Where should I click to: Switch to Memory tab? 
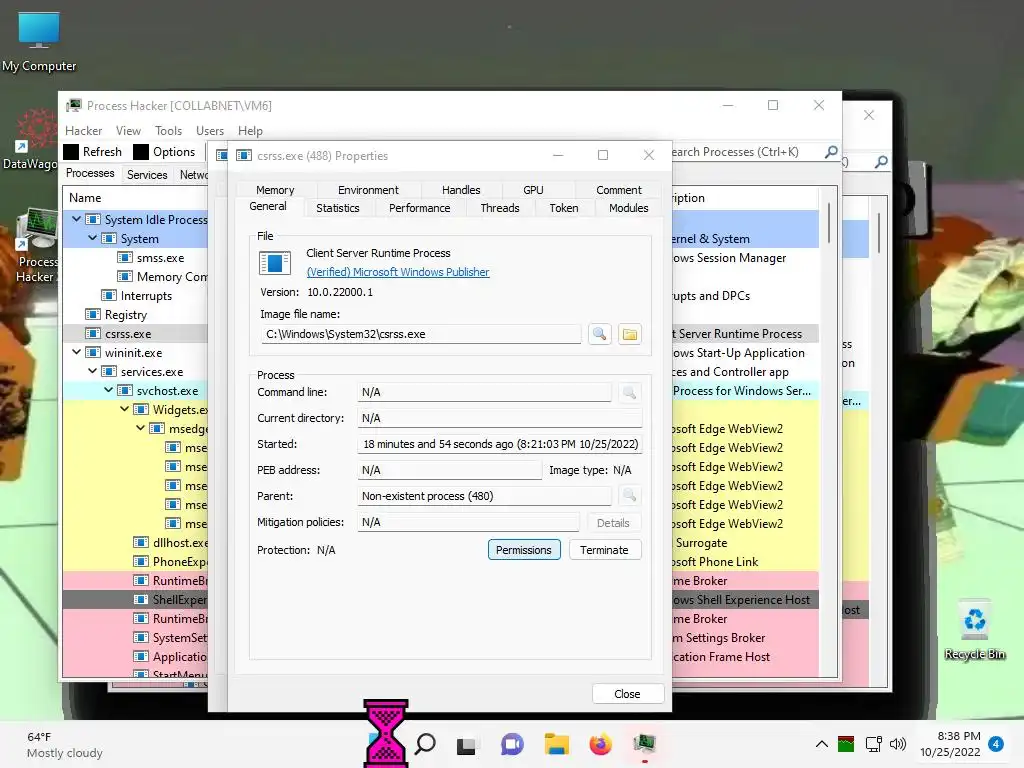point(275,190)
